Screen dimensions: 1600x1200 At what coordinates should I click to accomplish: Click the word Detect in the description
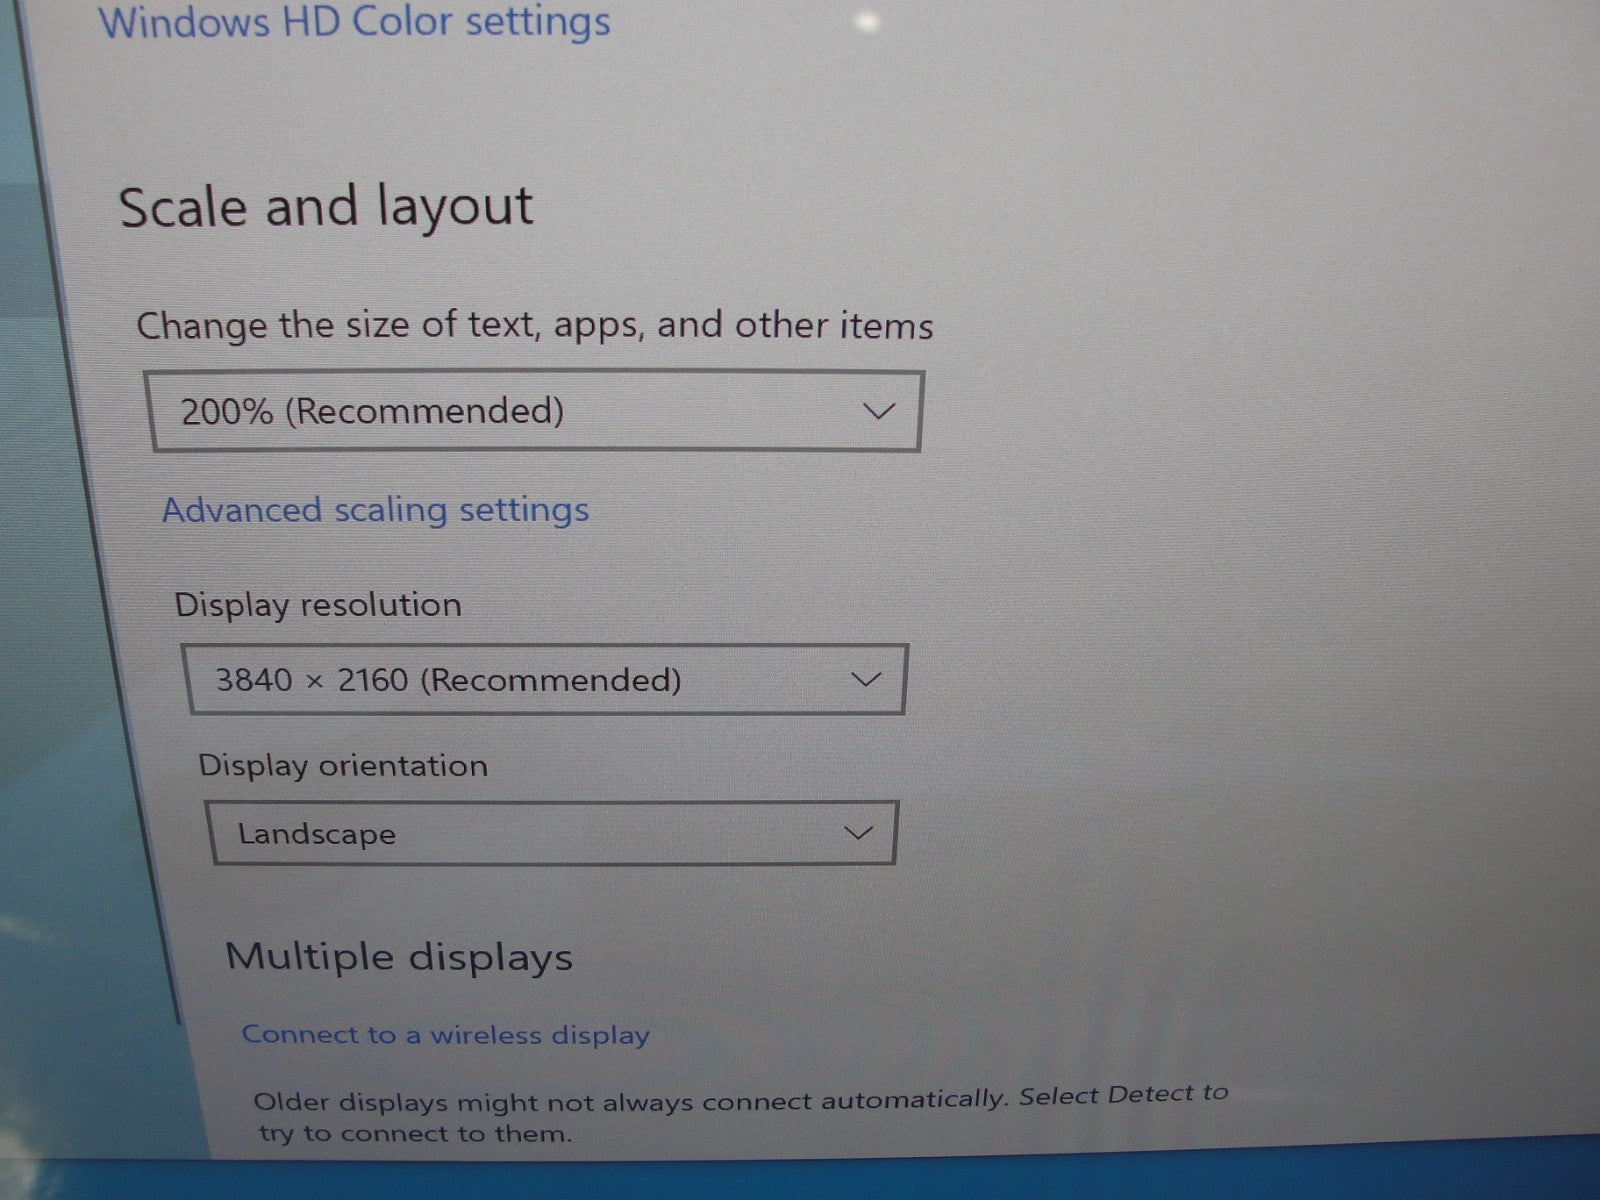1150,1095
